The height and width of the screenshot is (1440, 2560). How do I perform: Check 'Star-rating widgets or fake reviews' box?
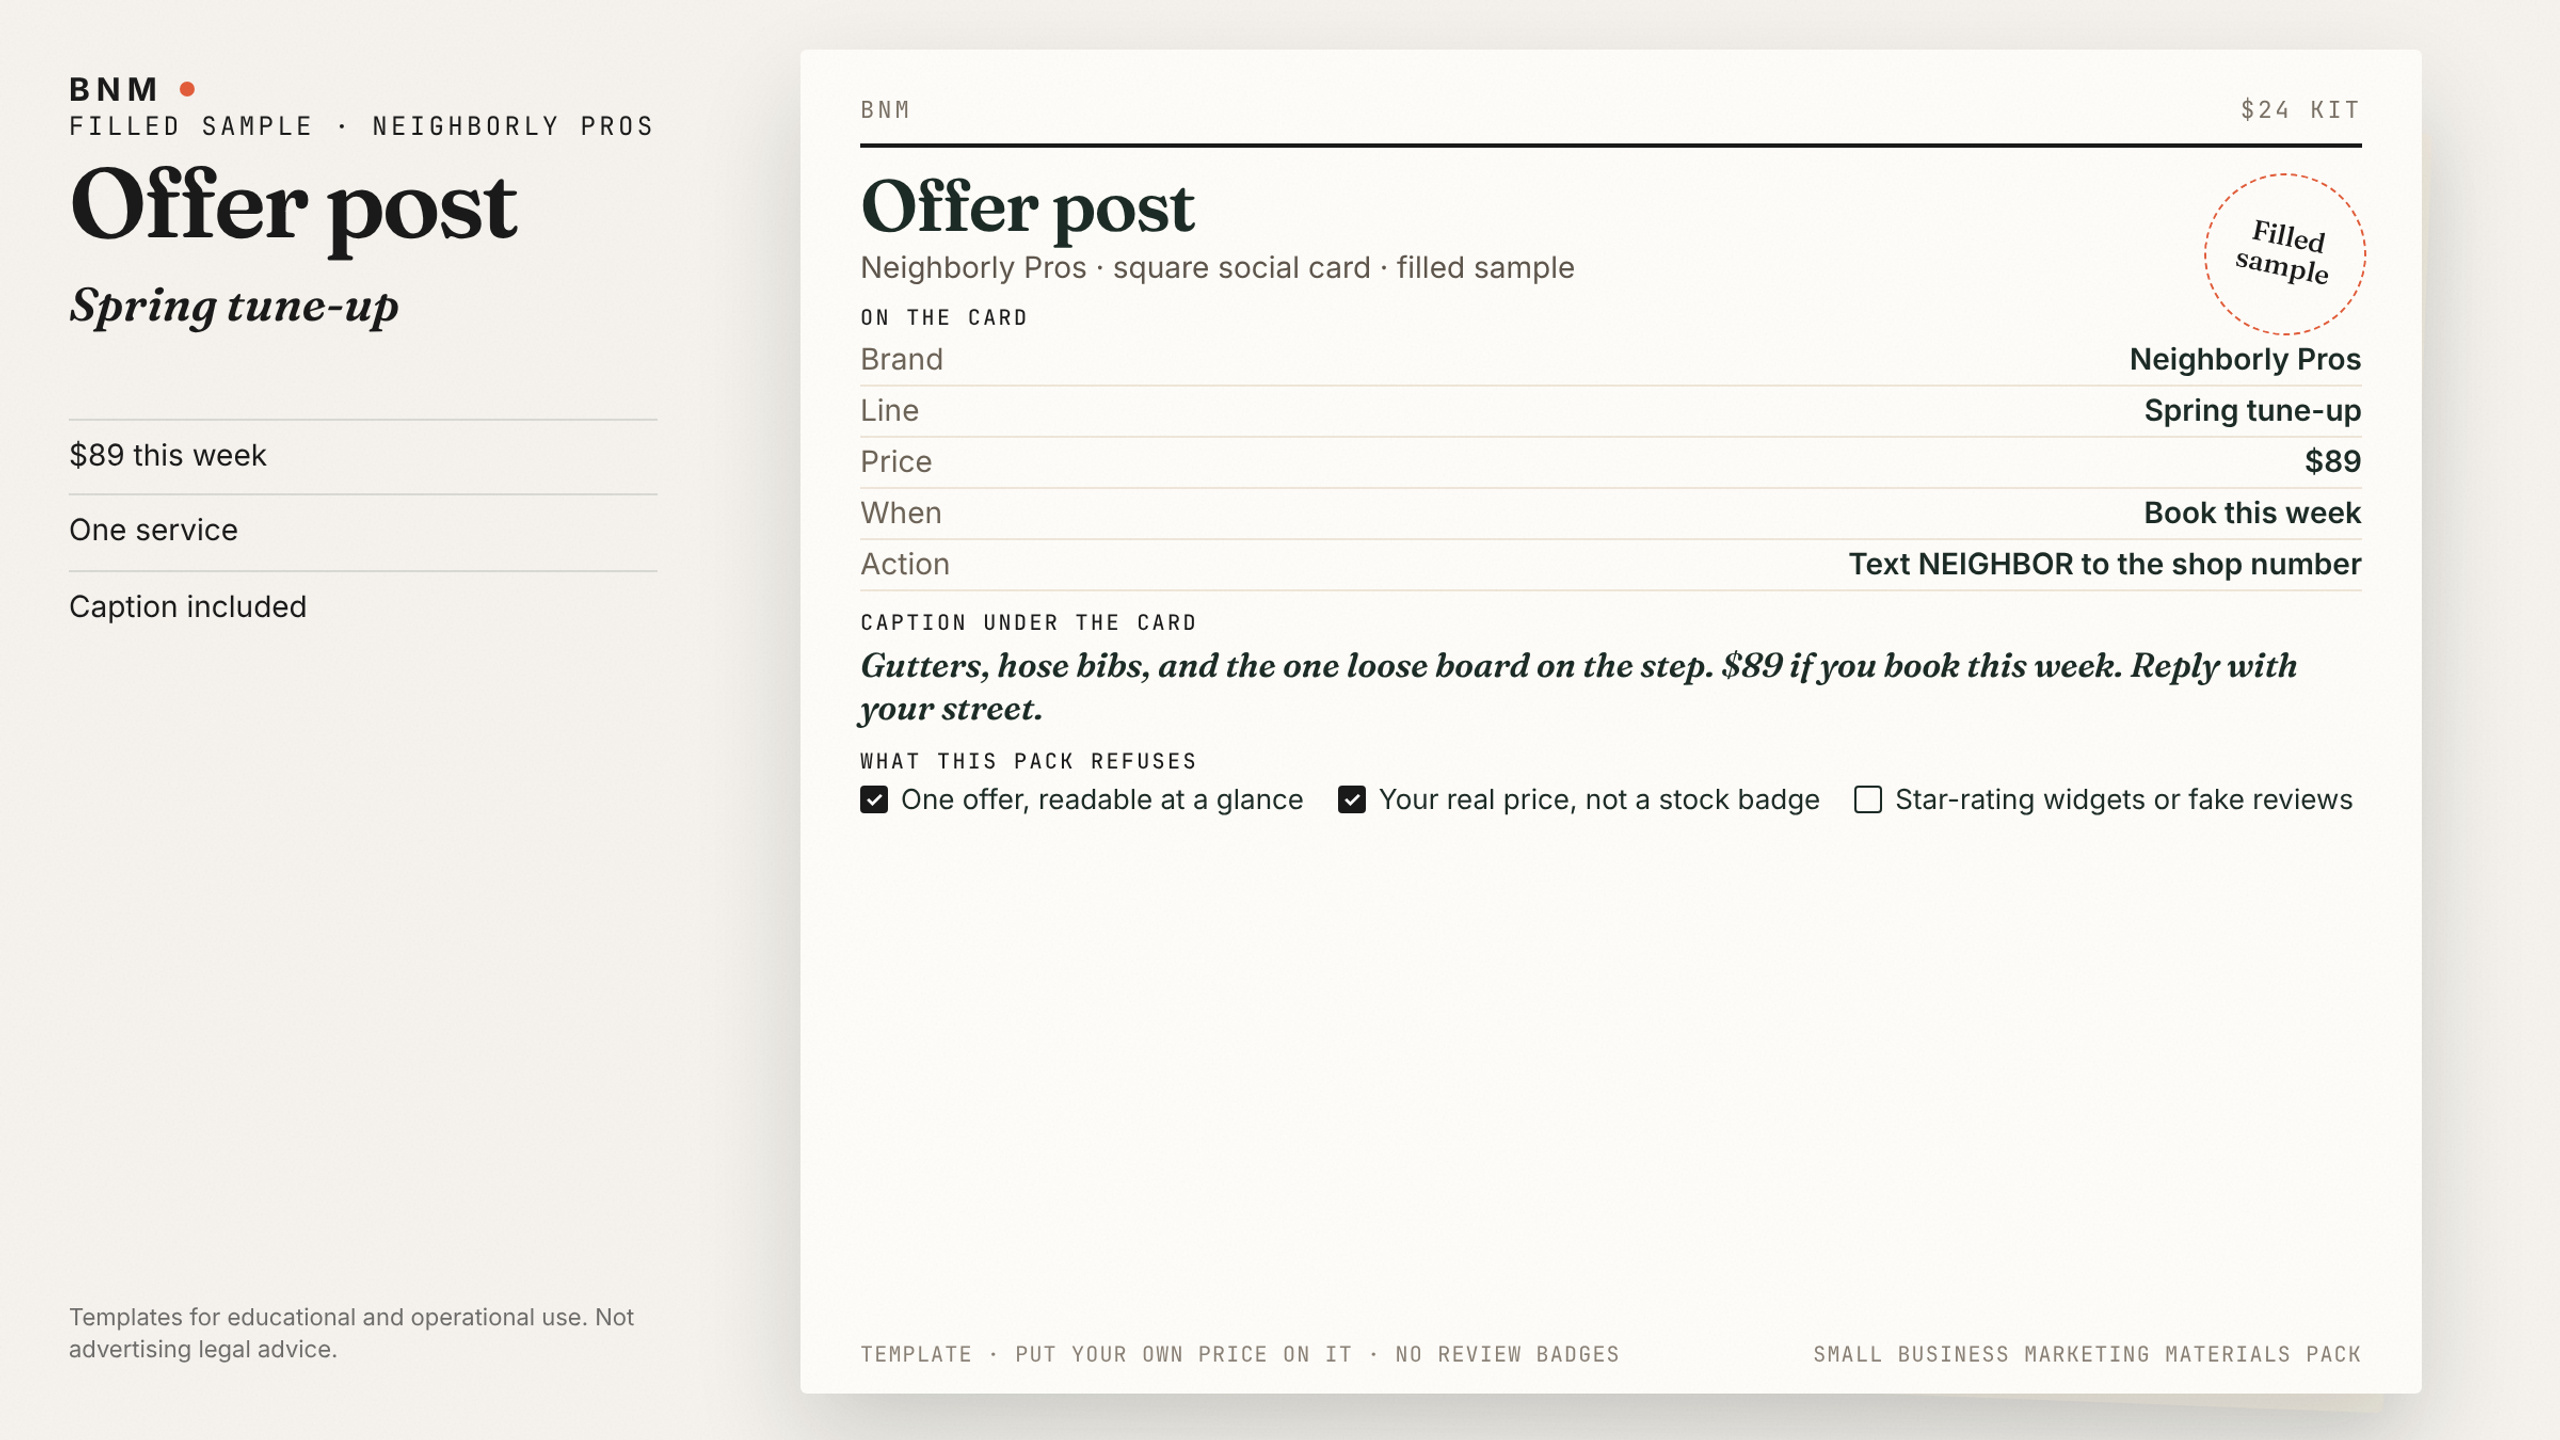(1868, 800)
